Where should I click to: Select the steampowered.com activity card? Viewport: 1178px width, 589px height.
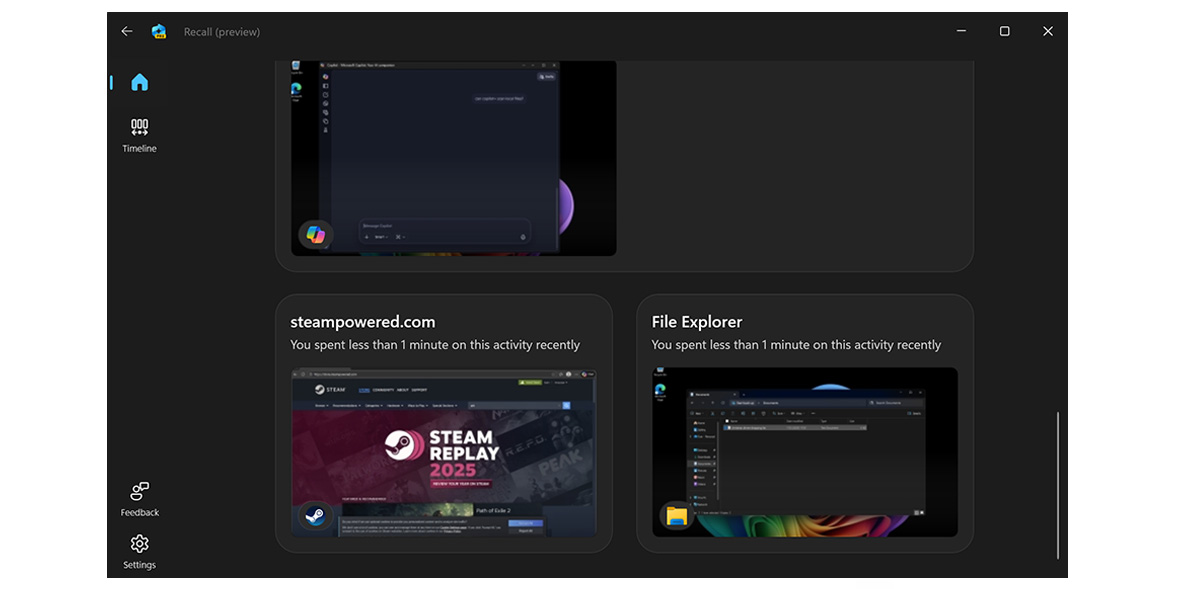point(446,423)
